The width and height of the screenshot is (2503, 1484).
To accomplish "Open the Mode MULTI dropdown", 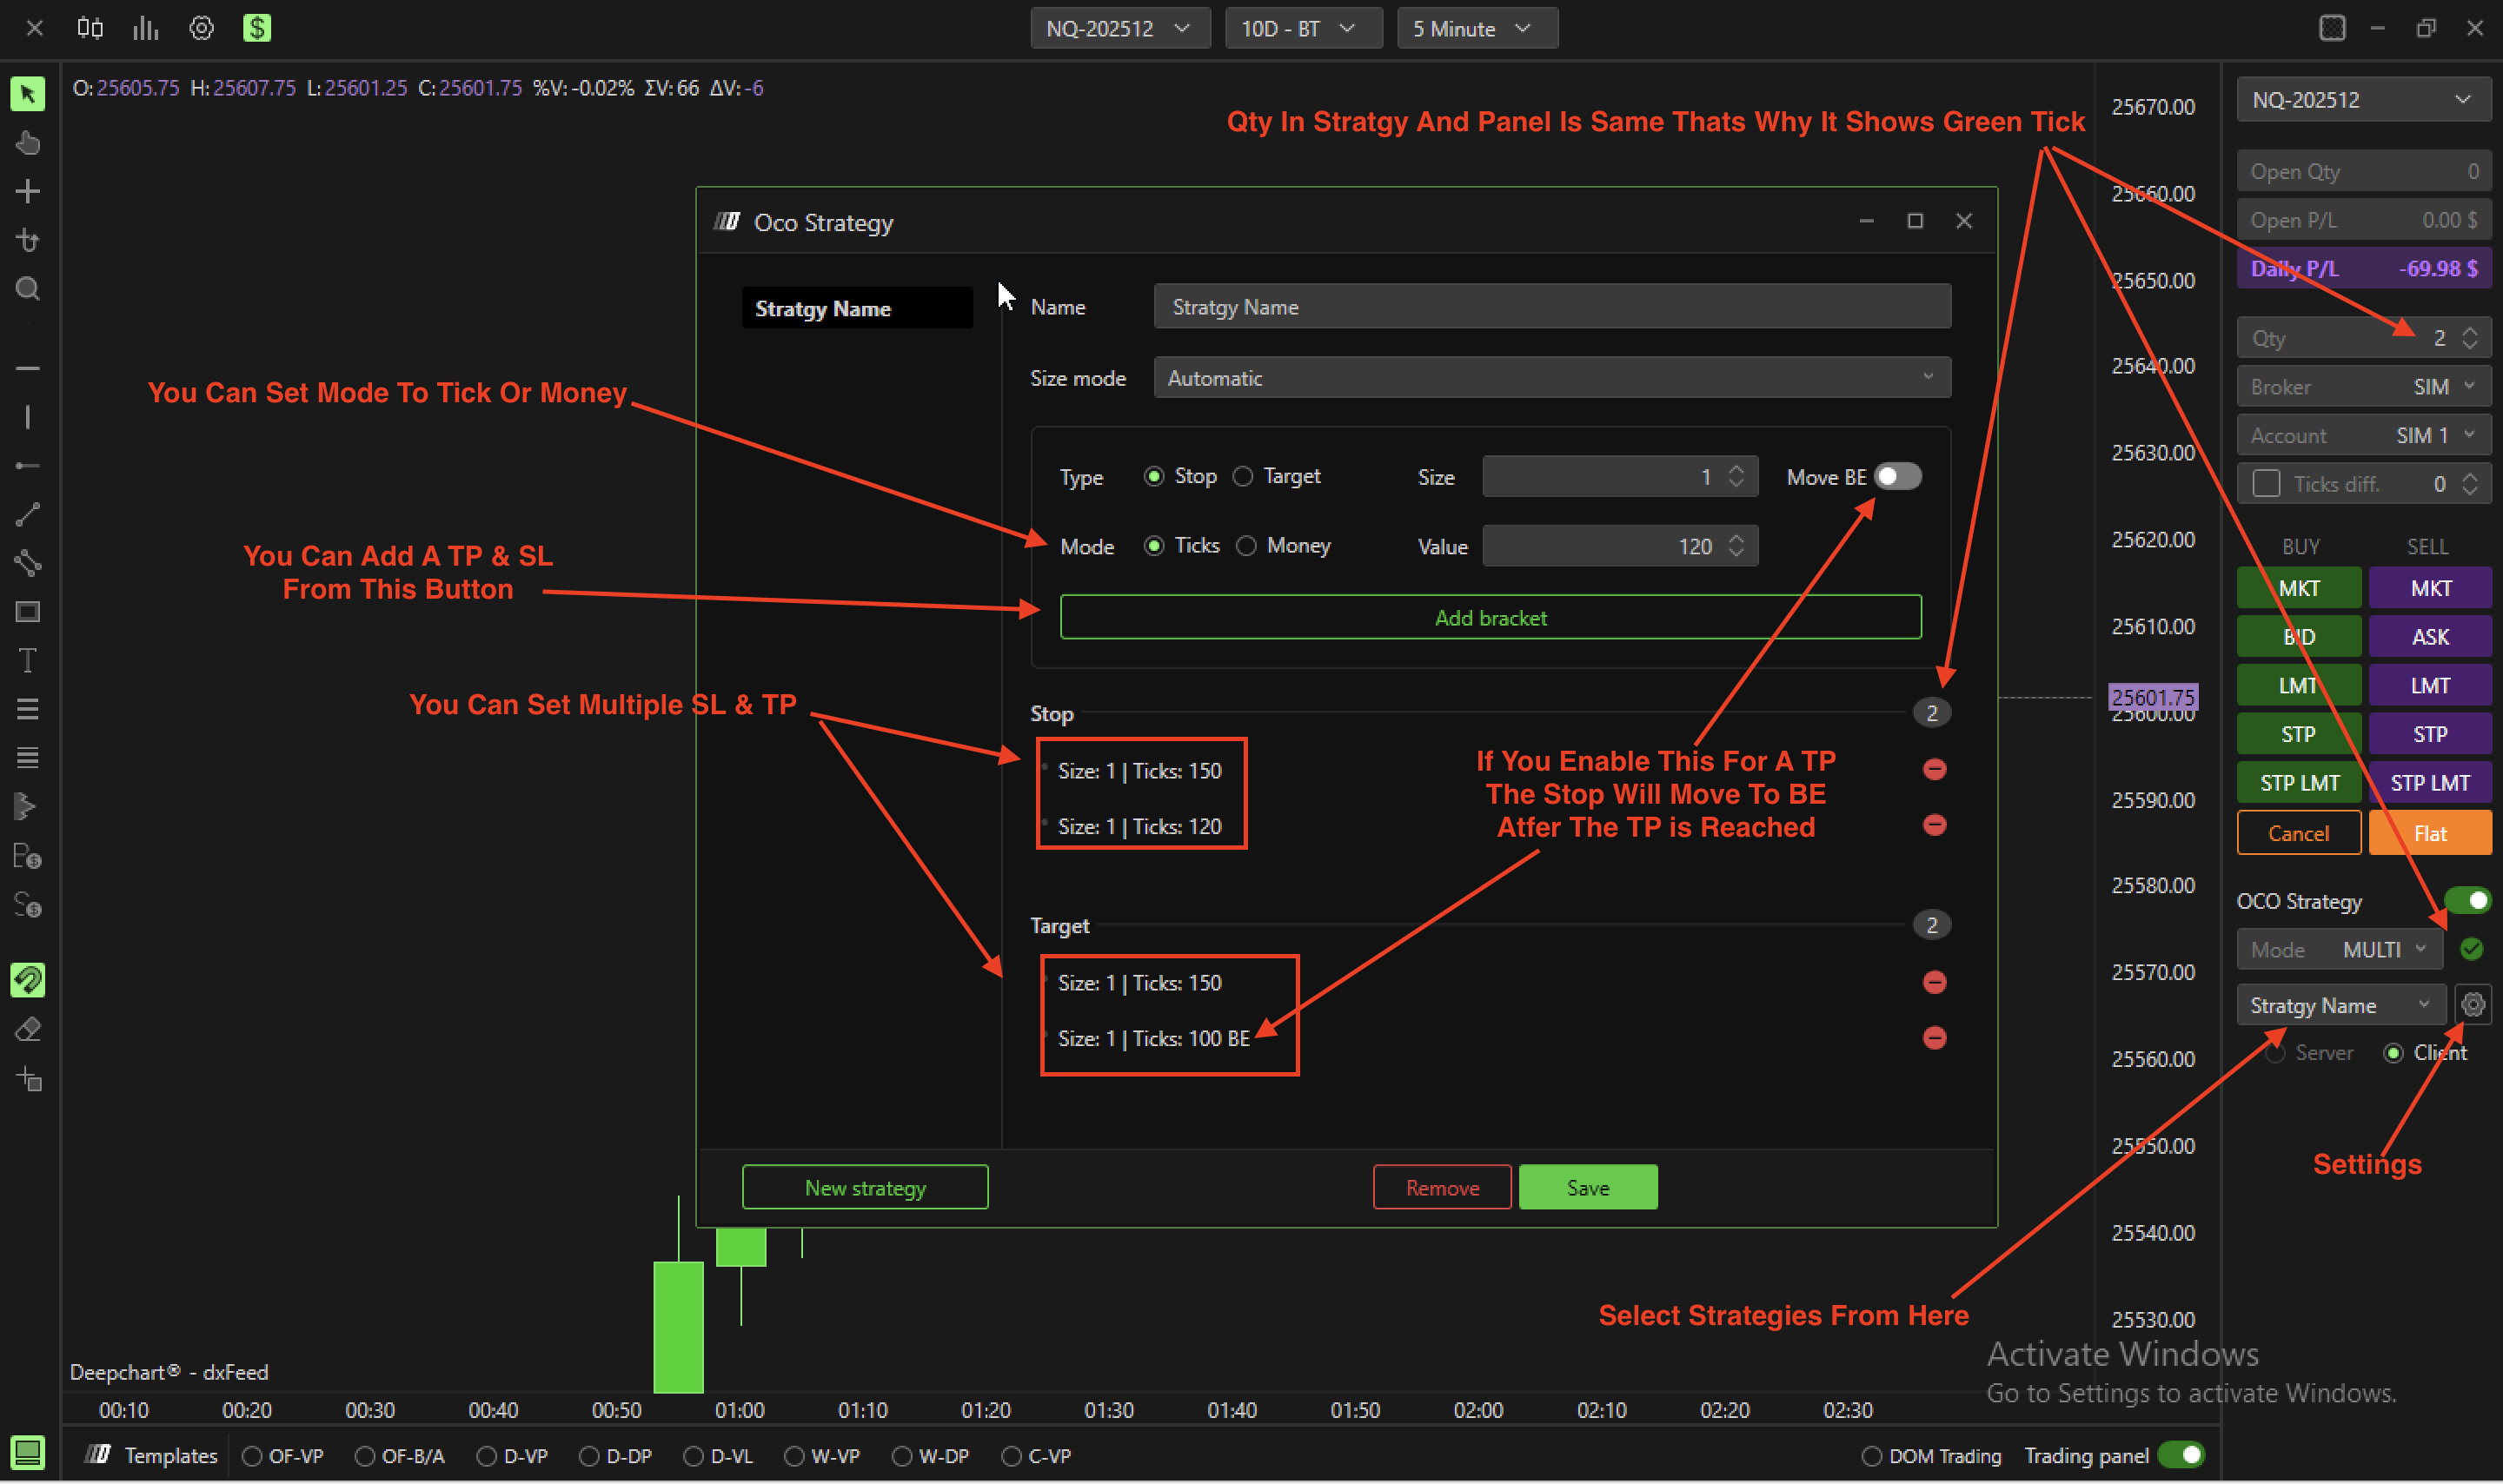I will [x=2338, y=949].
